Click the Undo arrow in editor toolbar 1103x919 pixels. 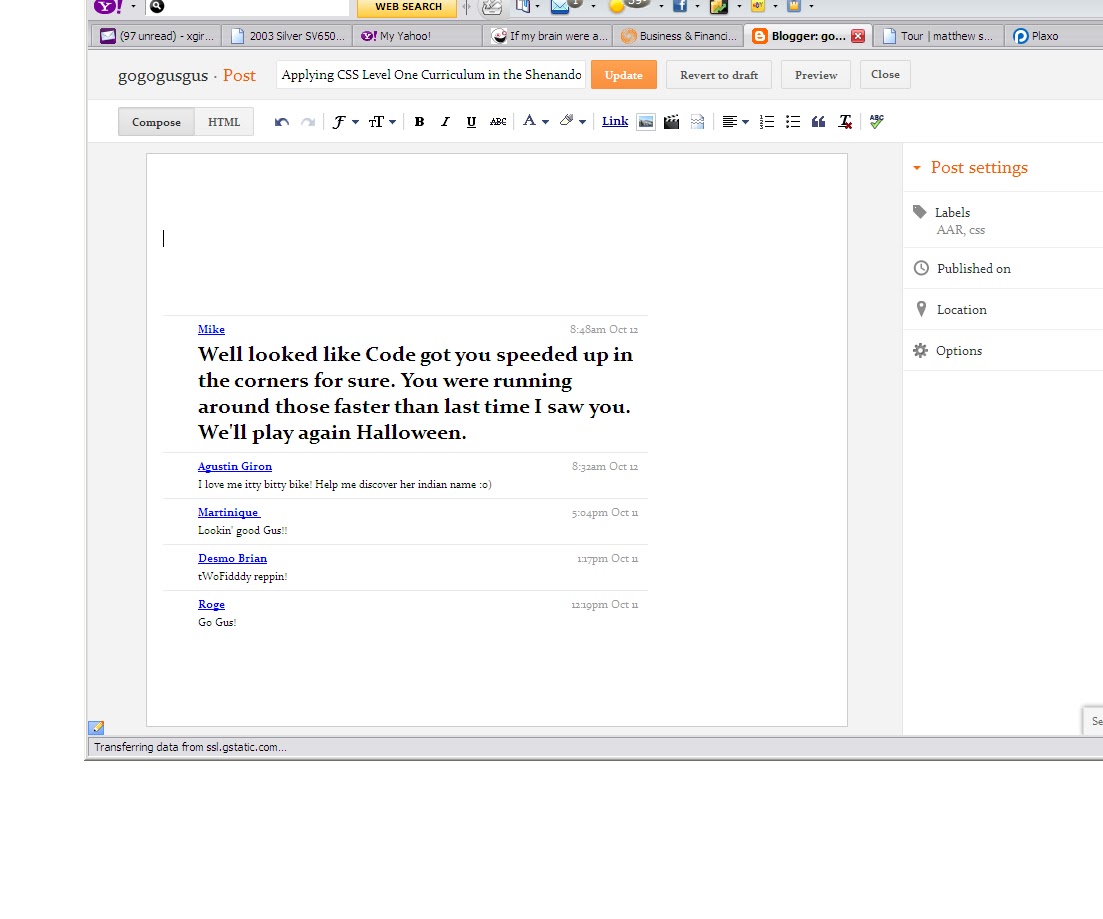282,122
